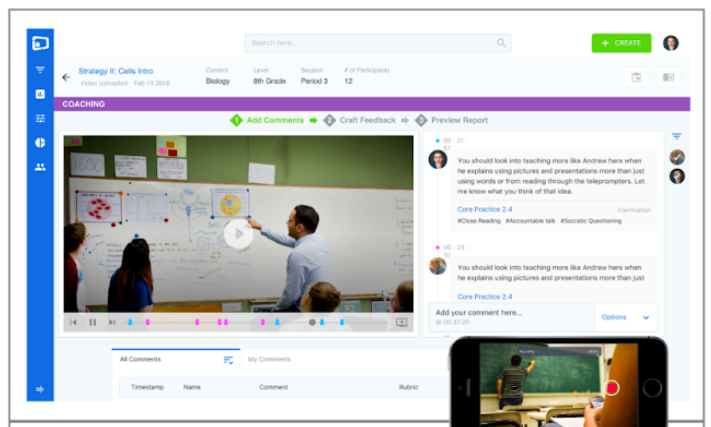Click into the 'Search here' field

coord(378,43)
